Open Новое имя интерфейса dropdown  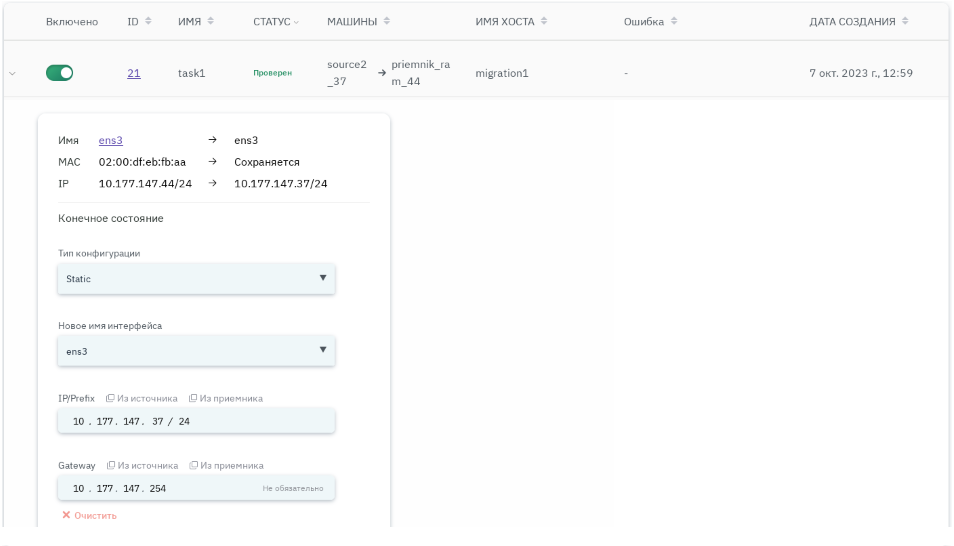pyautogui.click(x=196, y=351)
